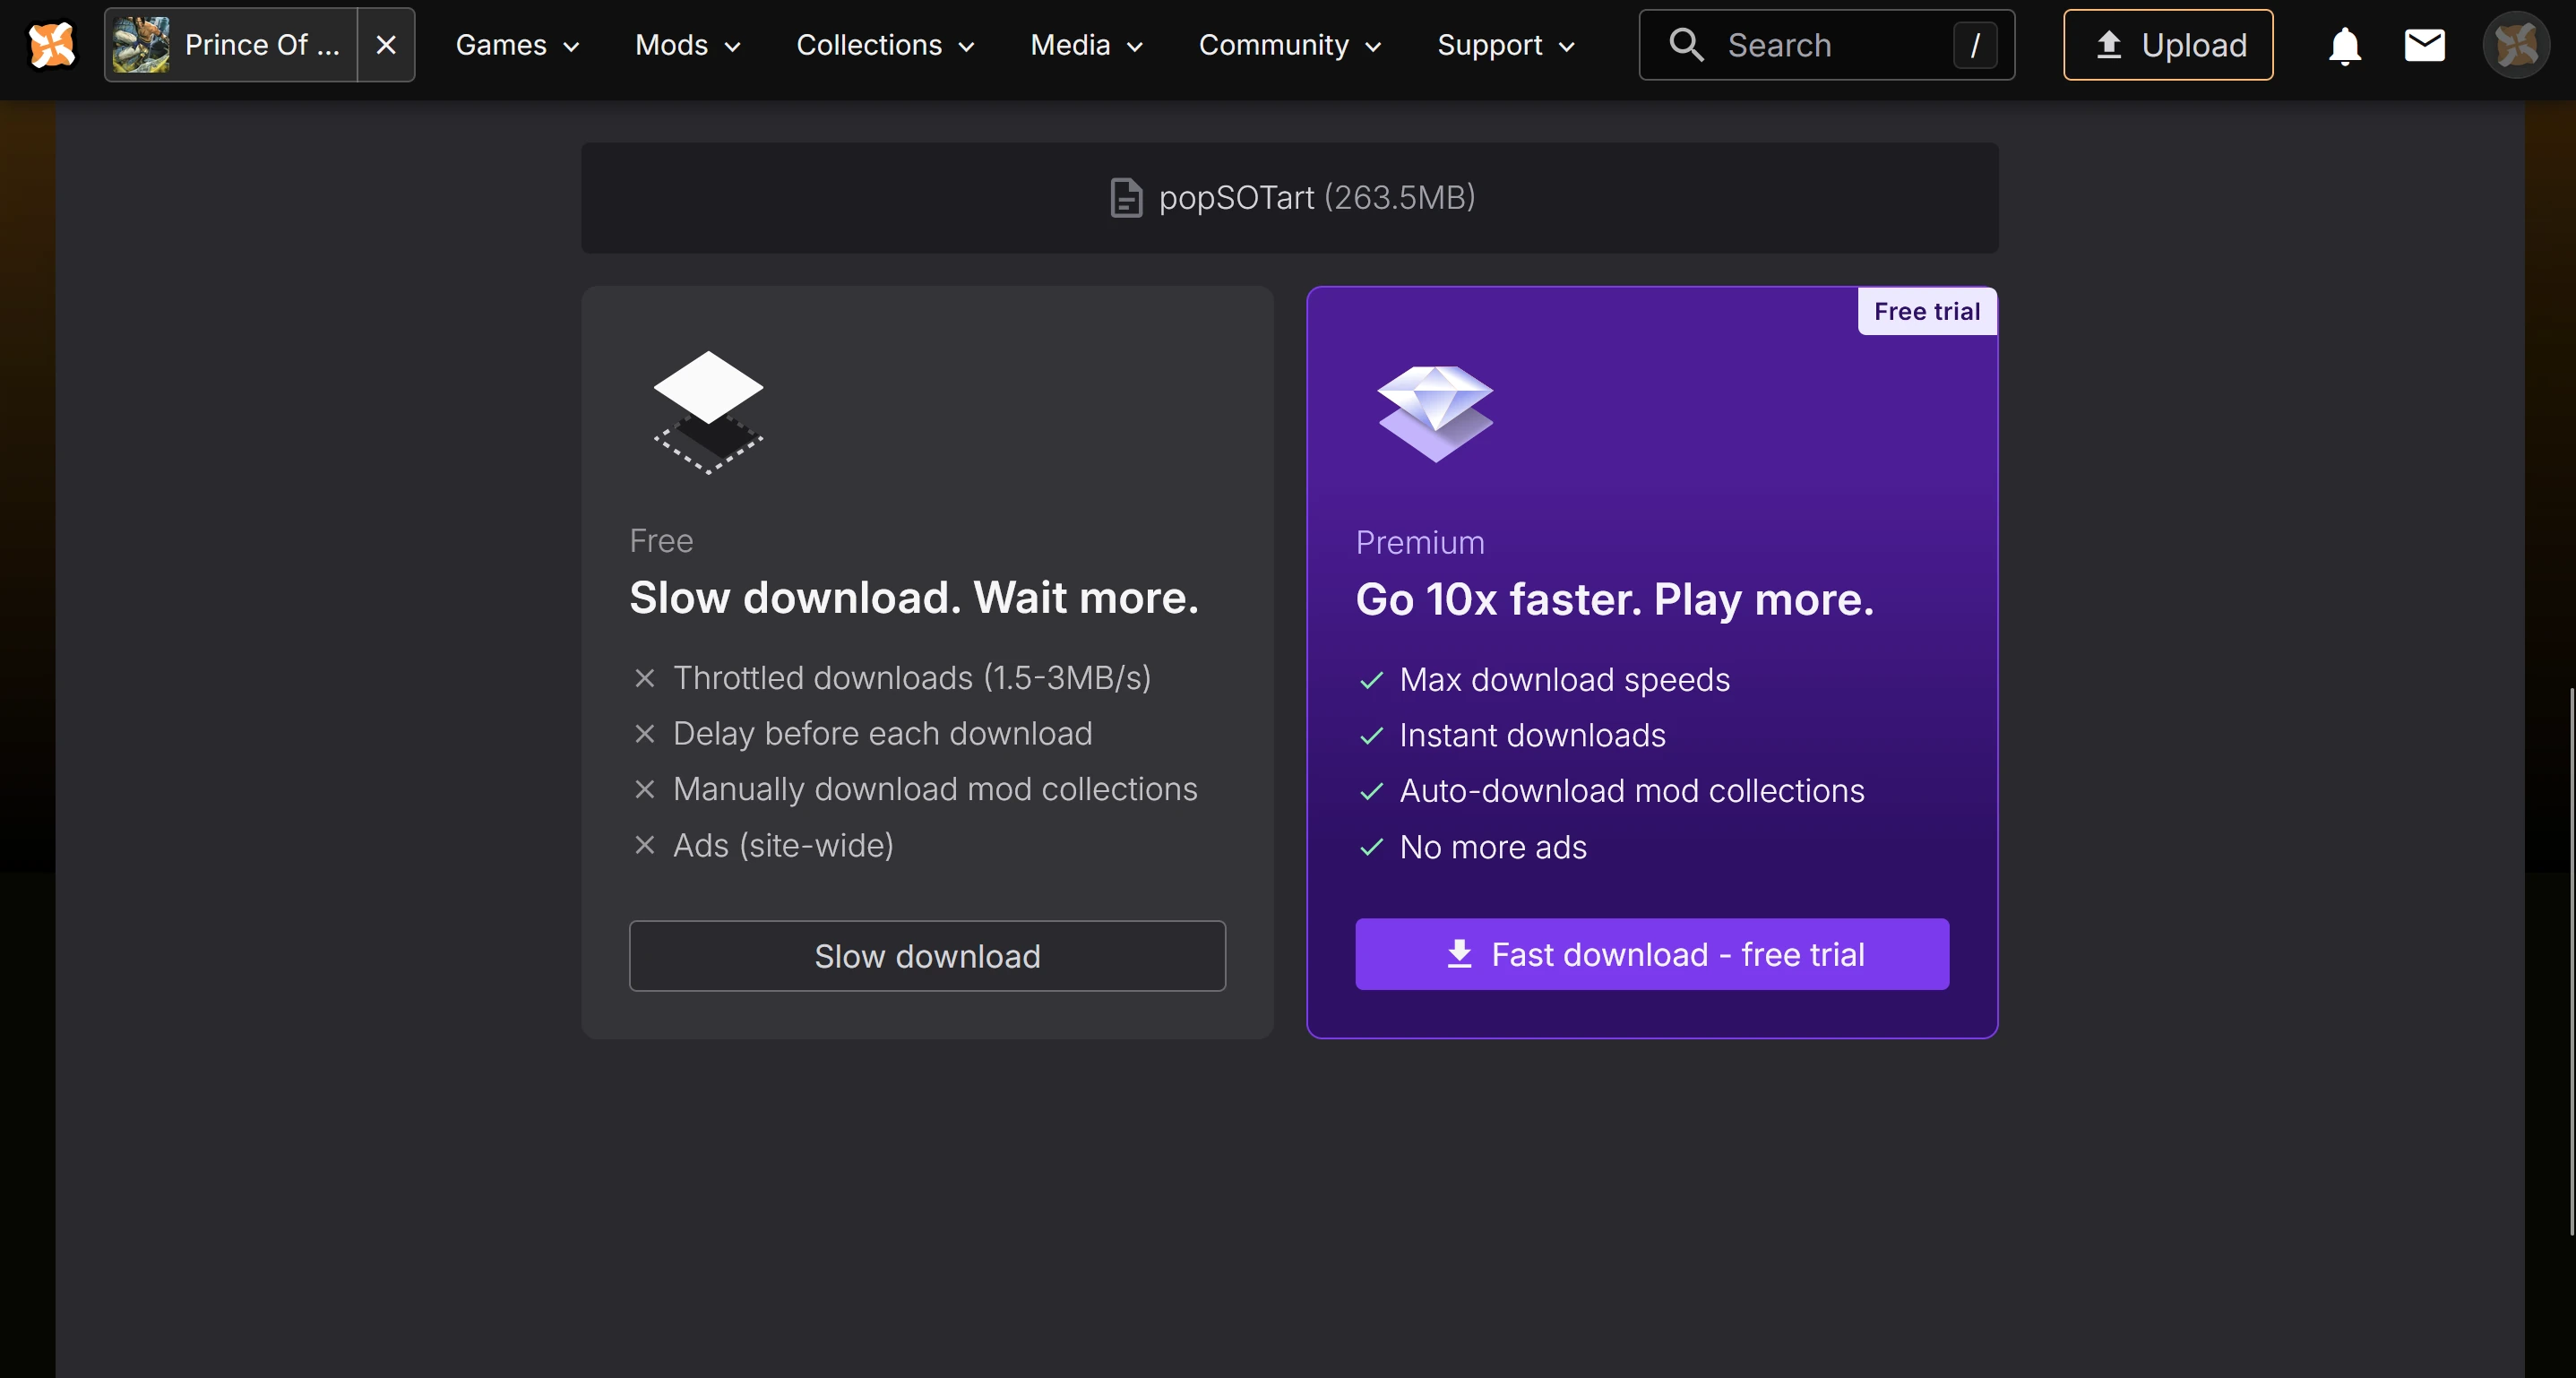Click the 'Manually download mod collections' text
The image size is (2576, 1378).
click(x=935, y=789)
